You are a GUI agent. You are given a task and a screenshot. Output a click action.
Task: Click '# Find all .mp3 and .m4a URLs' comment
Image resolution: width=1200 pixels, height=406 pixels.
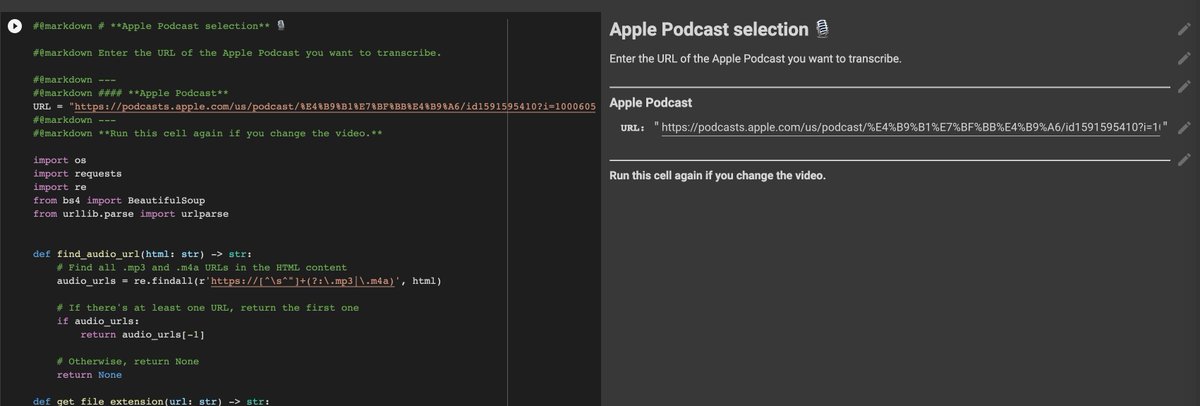pyautogui.click(x=203, y=268)
